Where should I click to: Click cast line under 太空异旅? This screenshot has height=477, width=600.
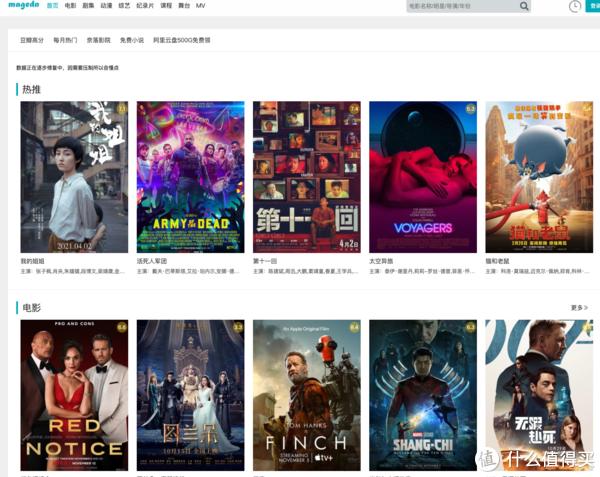(422, 271)
